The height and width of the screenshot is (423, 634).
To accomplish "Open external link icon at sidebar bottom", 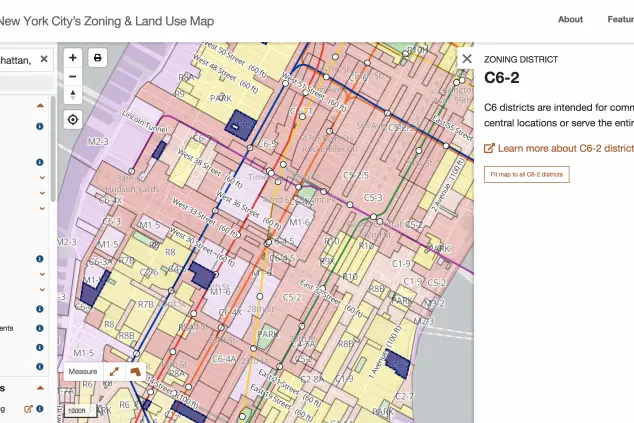I will [28, 408].
